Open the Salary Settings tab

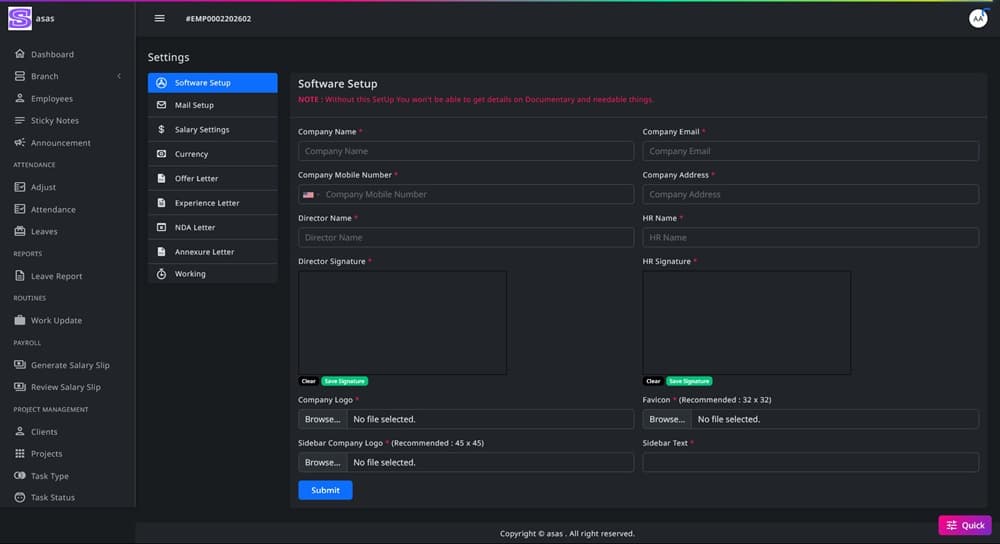click(201, 130)
